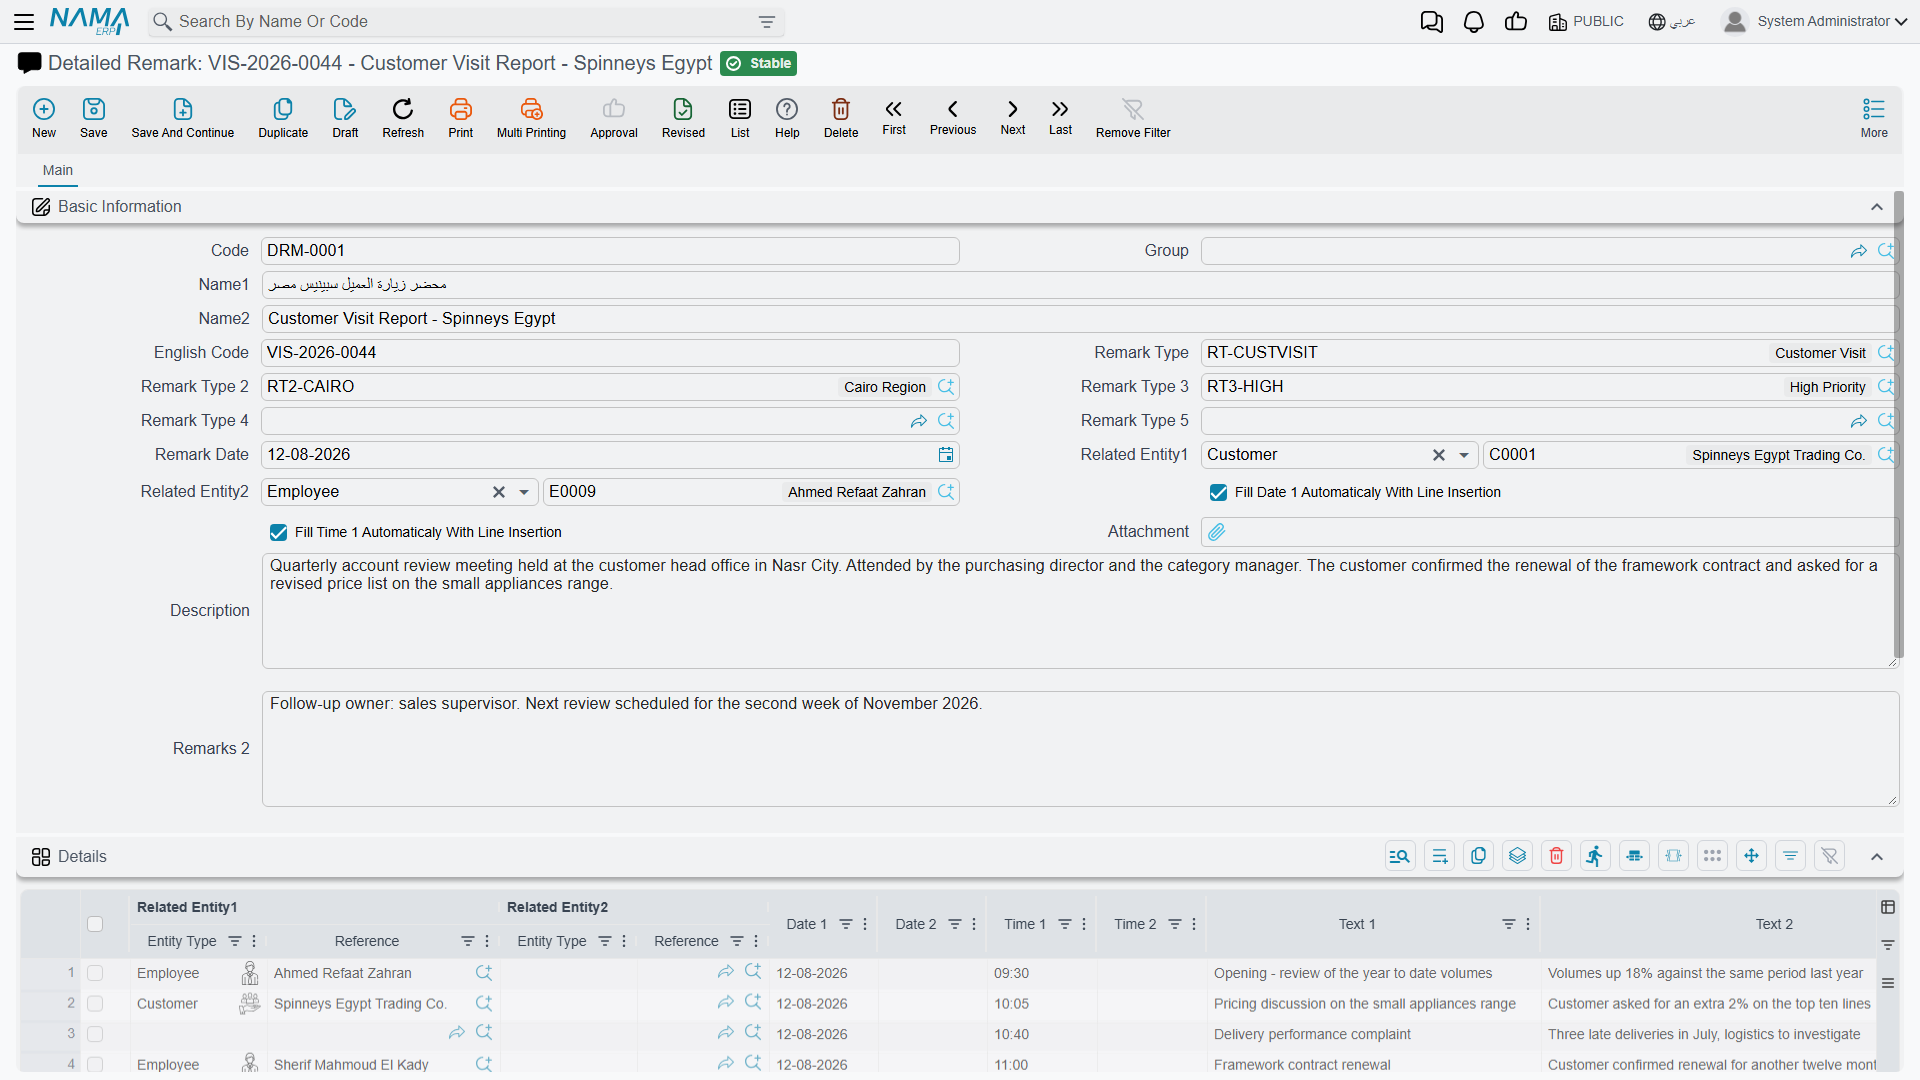Screen dimensions: 1920x1080
Task: Click the Revised toolbar icon
Action: pos(683,117)
